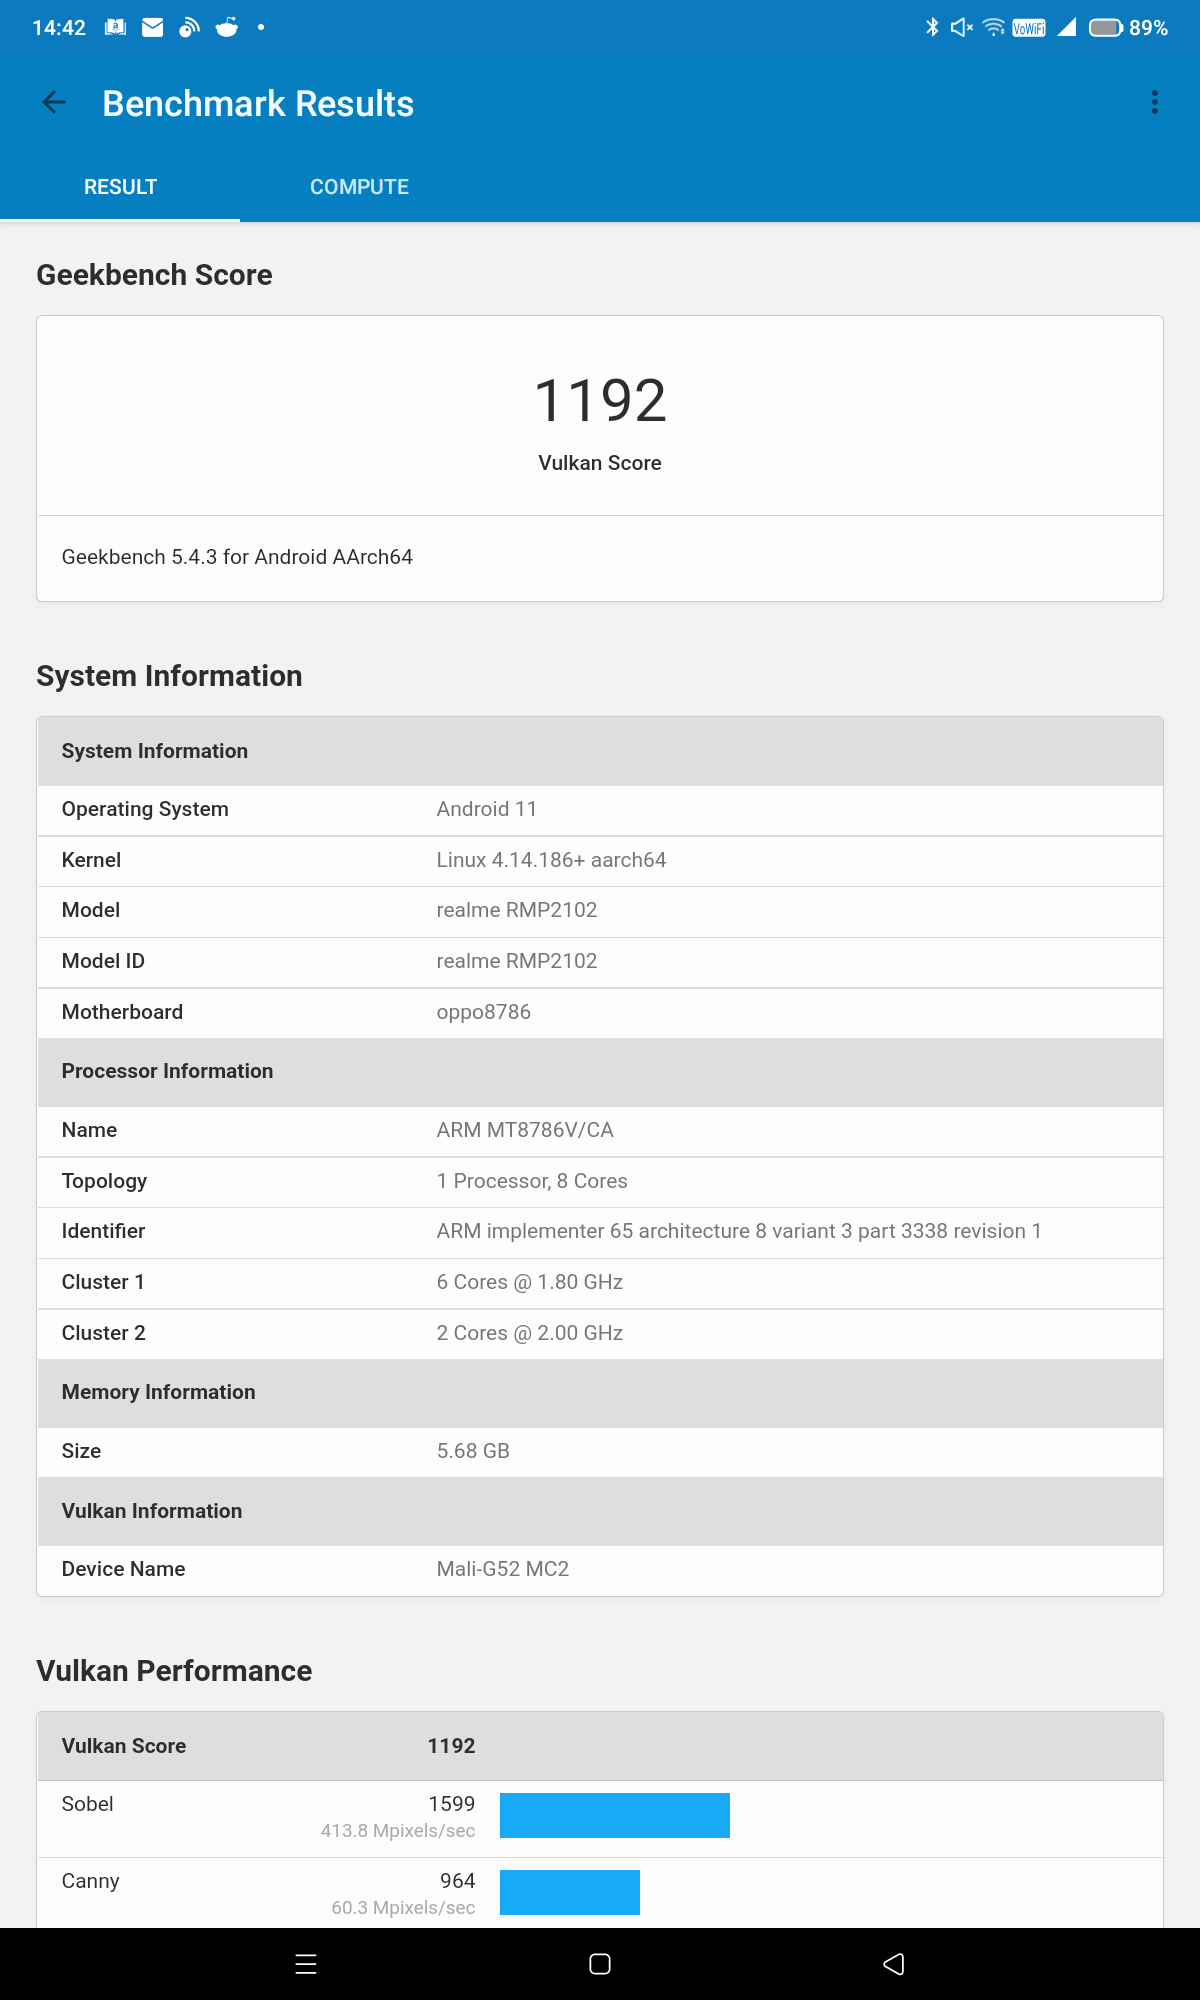Select the Motherboard oppo8786 row
This screenshot has height=2000, width=1200.
[600, 1012]
